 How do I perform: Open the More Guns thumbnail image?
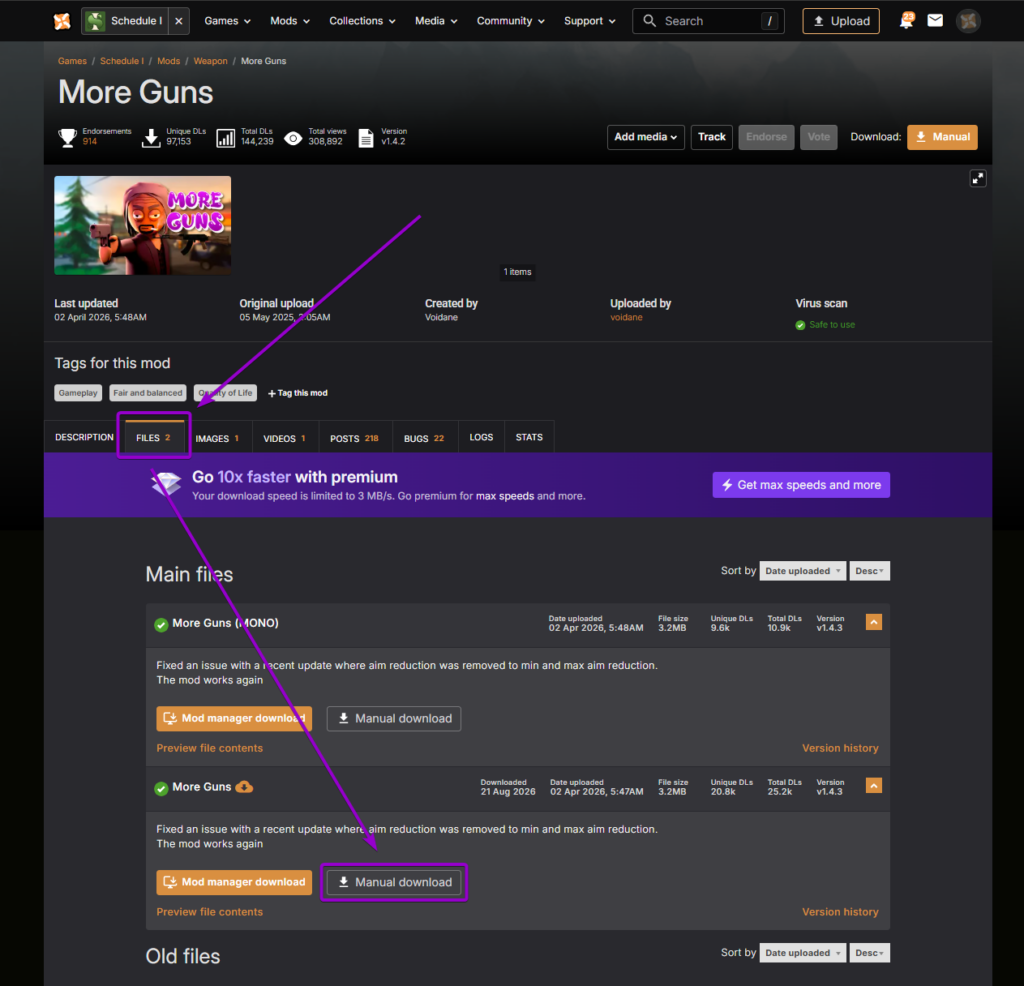(142, 225)
